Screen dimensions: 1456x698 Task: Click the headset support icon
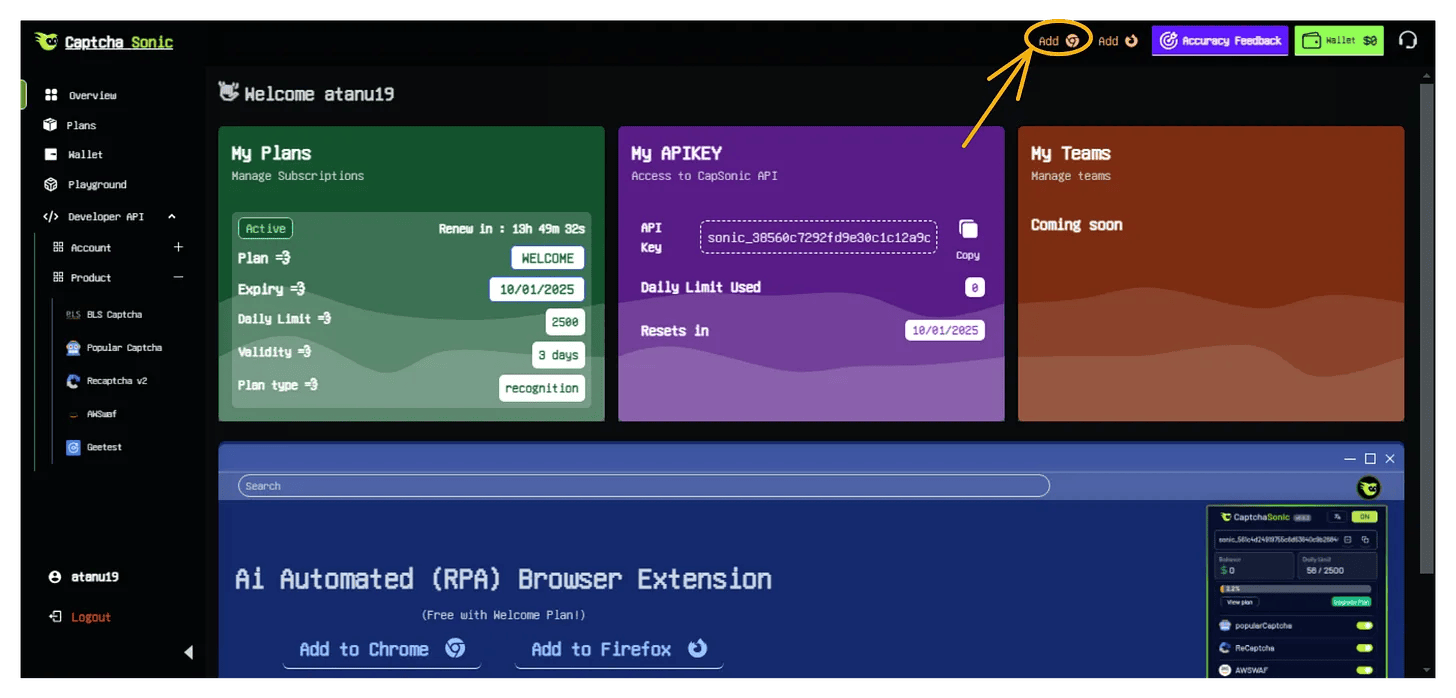click(x=1408, y=41)
